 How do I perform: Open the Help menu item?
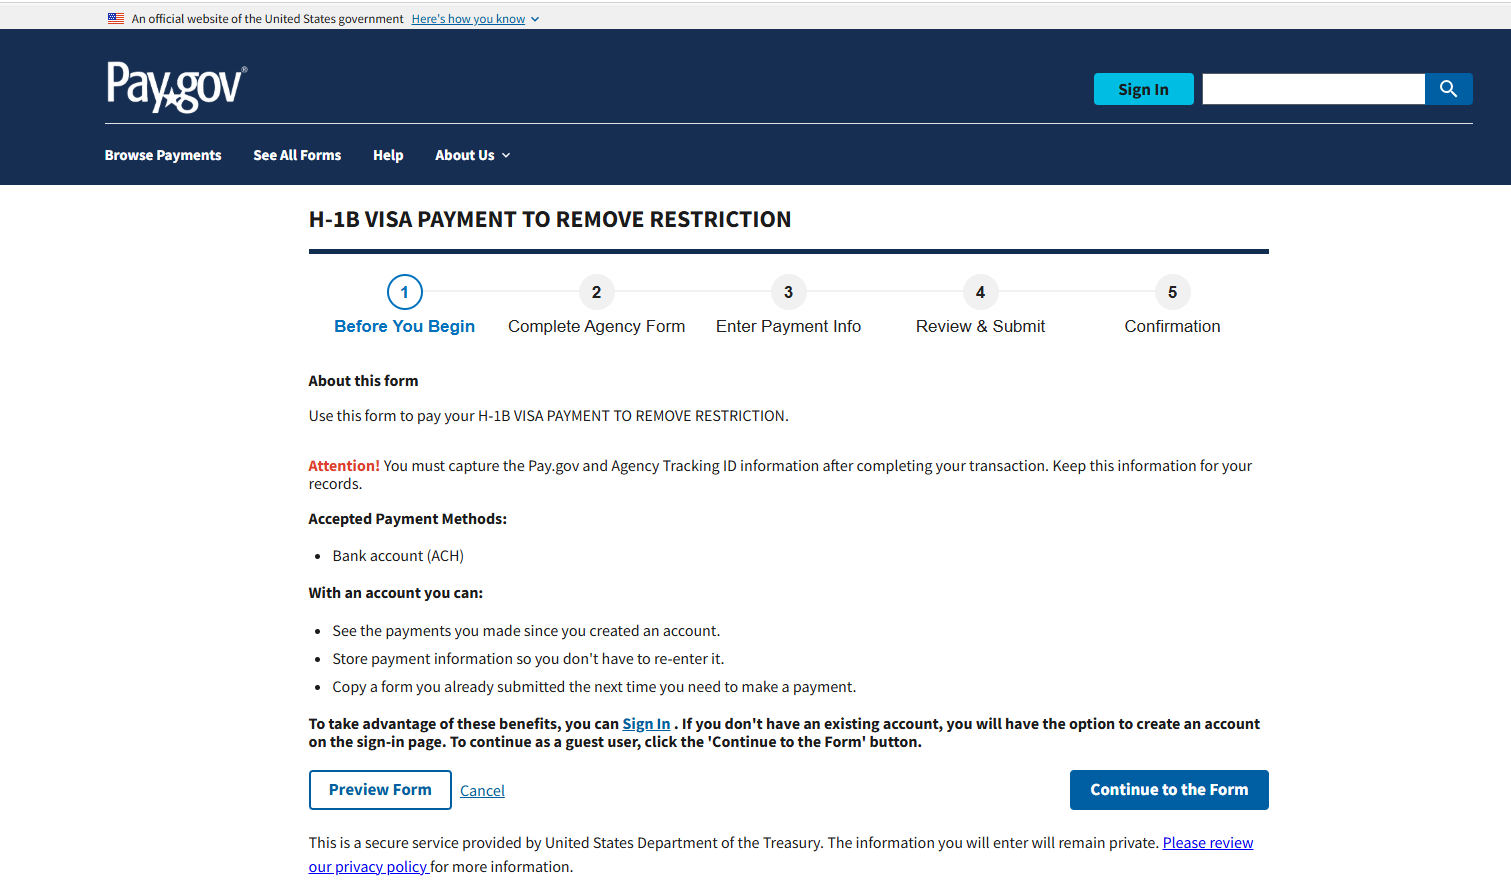388,155
